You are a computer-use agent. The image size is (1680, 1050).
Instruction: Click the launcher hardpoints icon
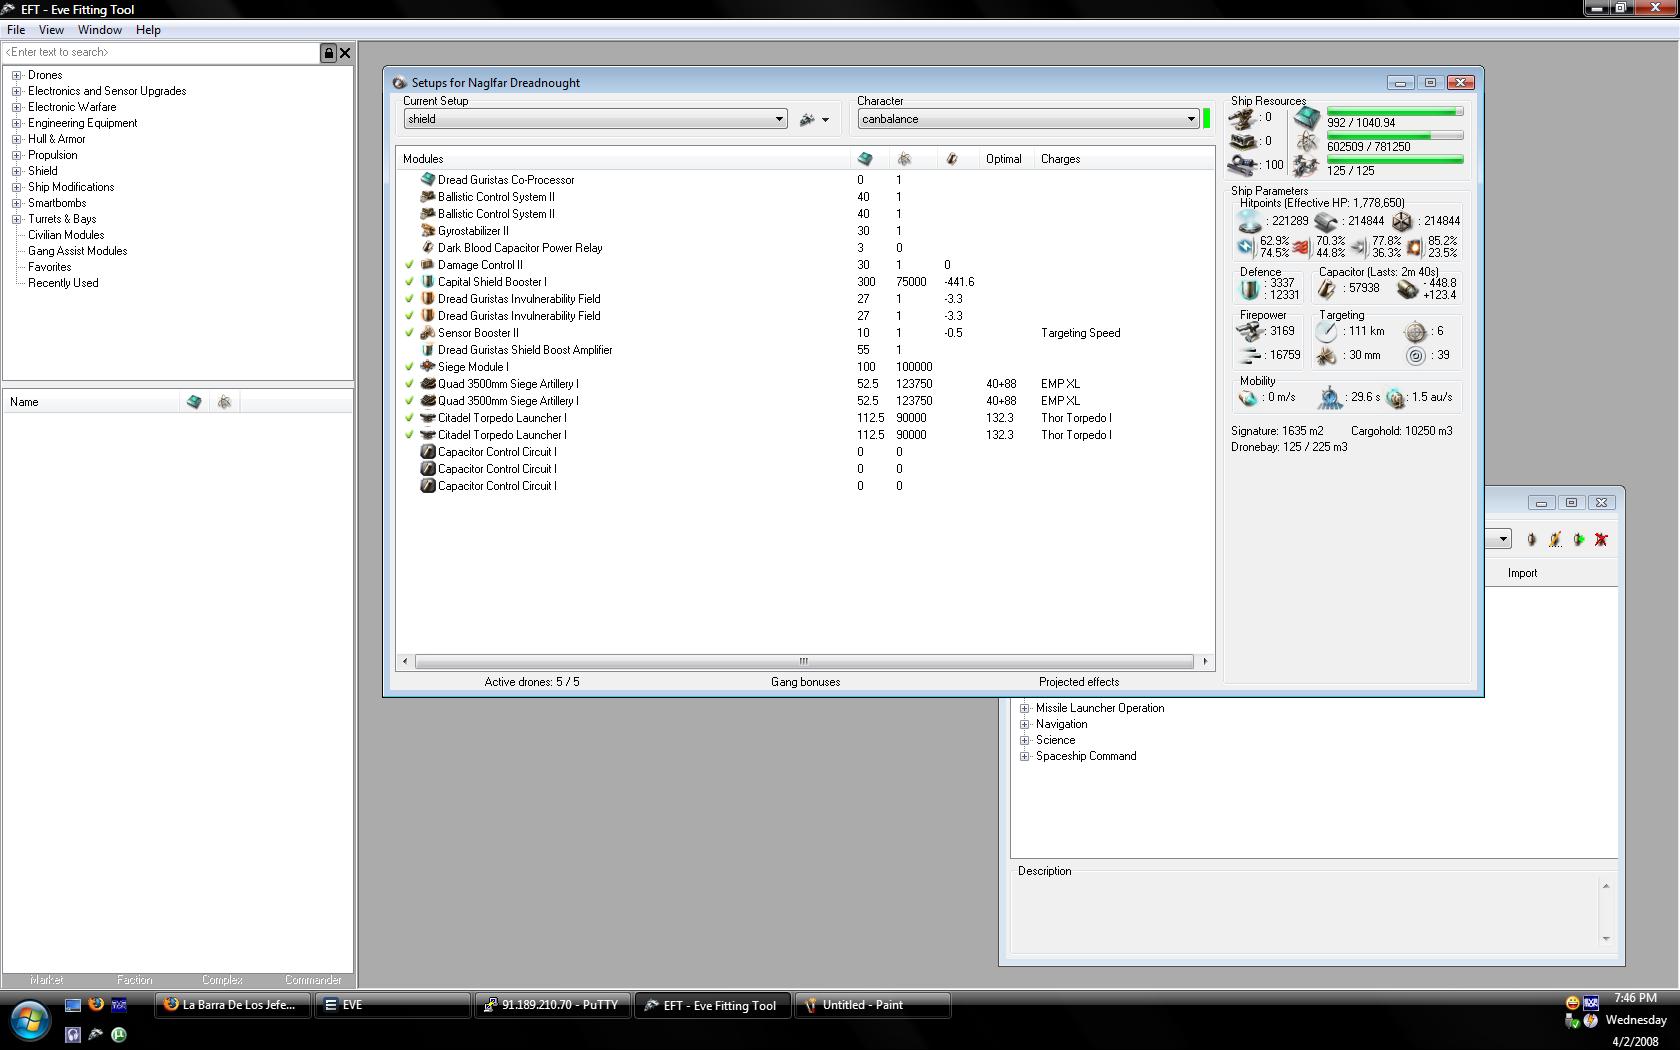[1243, 142]
